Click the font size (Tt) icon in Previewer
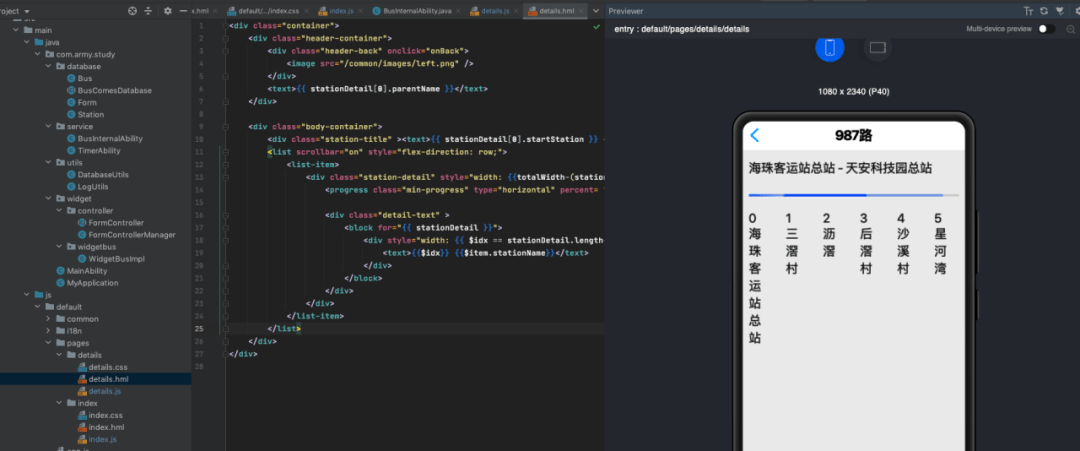Viewport: 1080px width, 451px height. 1028,11
